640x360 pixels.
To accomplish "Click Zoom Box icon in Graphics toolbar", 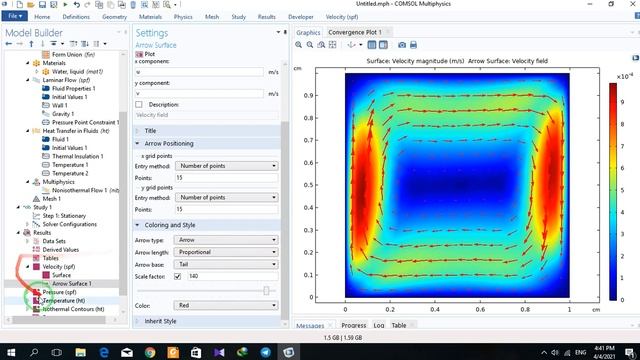I will 321,45.
